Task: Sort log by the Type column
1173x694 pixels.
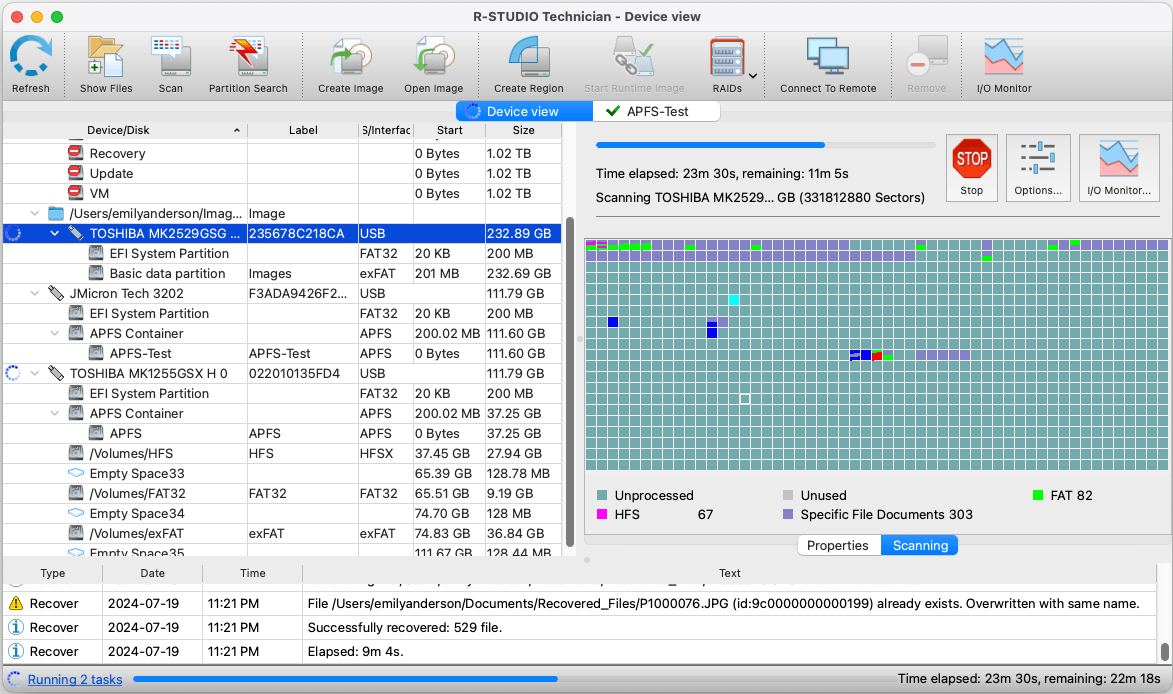Action: (x=52, y=573)
